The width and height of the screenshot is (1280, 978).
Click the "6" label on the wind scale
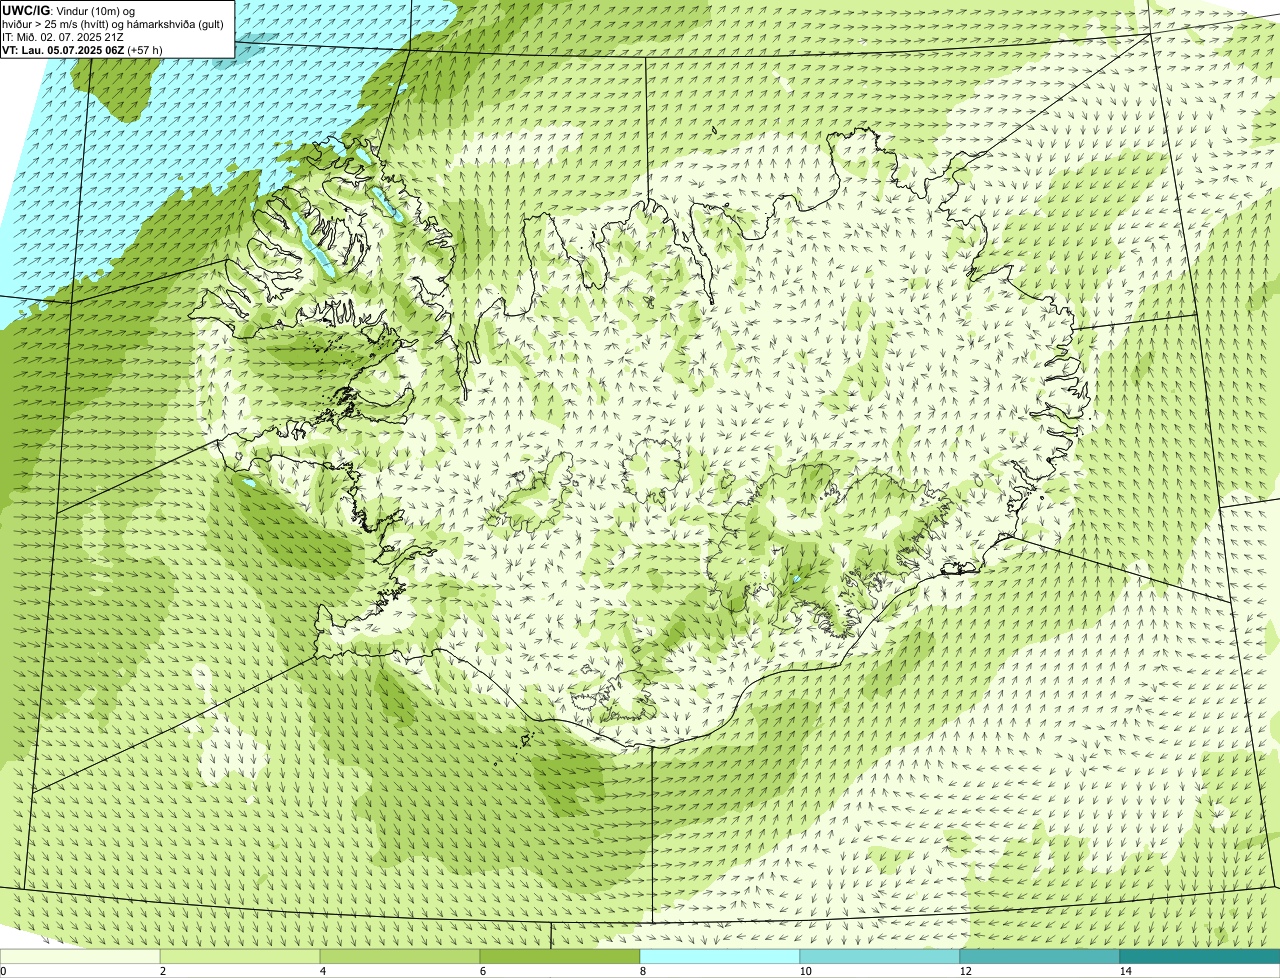(x=482, y=971)
